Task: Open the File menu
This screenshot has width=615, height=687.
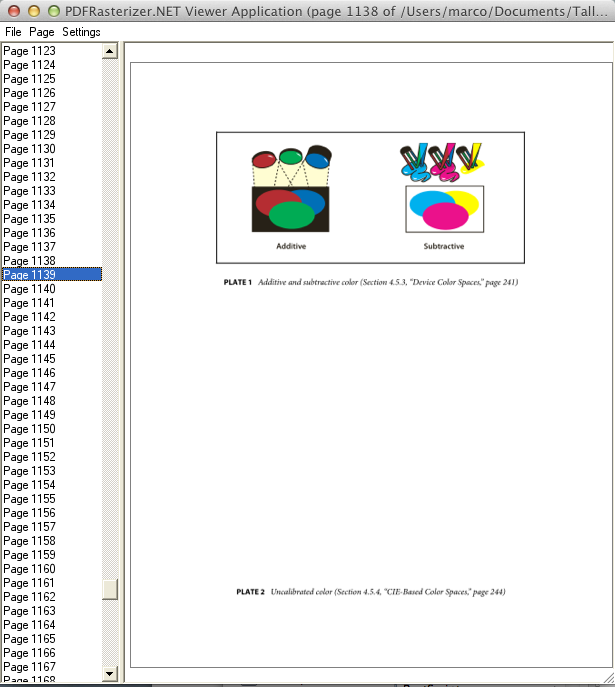Action: tap(13, 32)
